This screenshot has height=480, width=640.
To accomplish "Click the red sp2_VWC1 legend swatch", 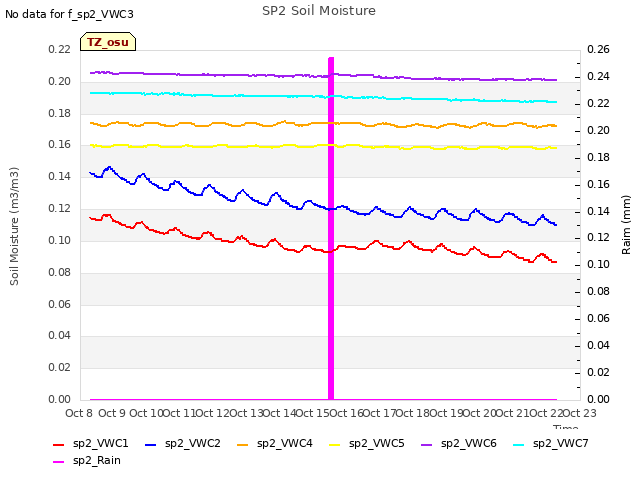I will [x=59, y=444].
